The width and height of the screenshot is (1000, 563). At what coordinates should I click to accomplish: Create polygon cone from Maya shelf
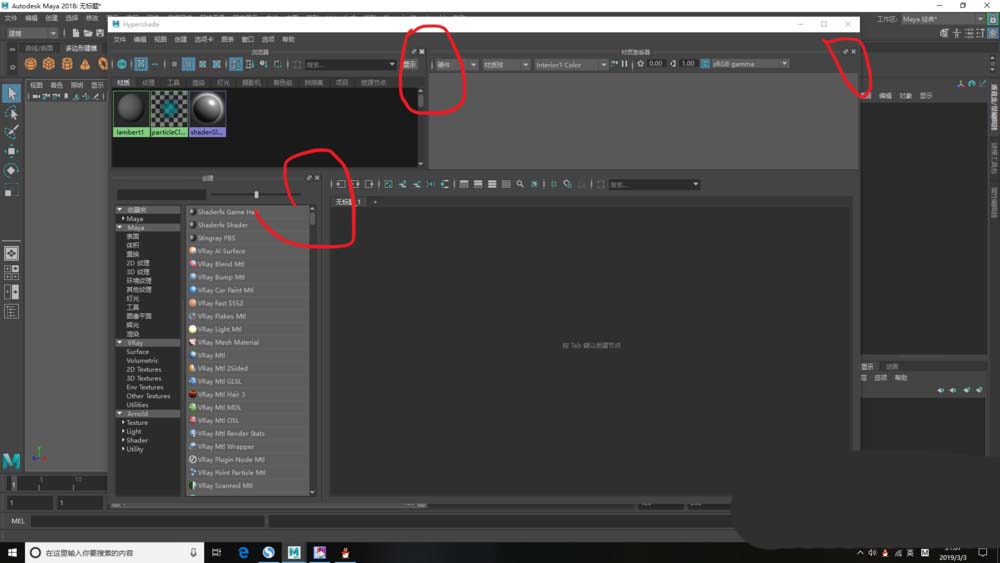85,64
